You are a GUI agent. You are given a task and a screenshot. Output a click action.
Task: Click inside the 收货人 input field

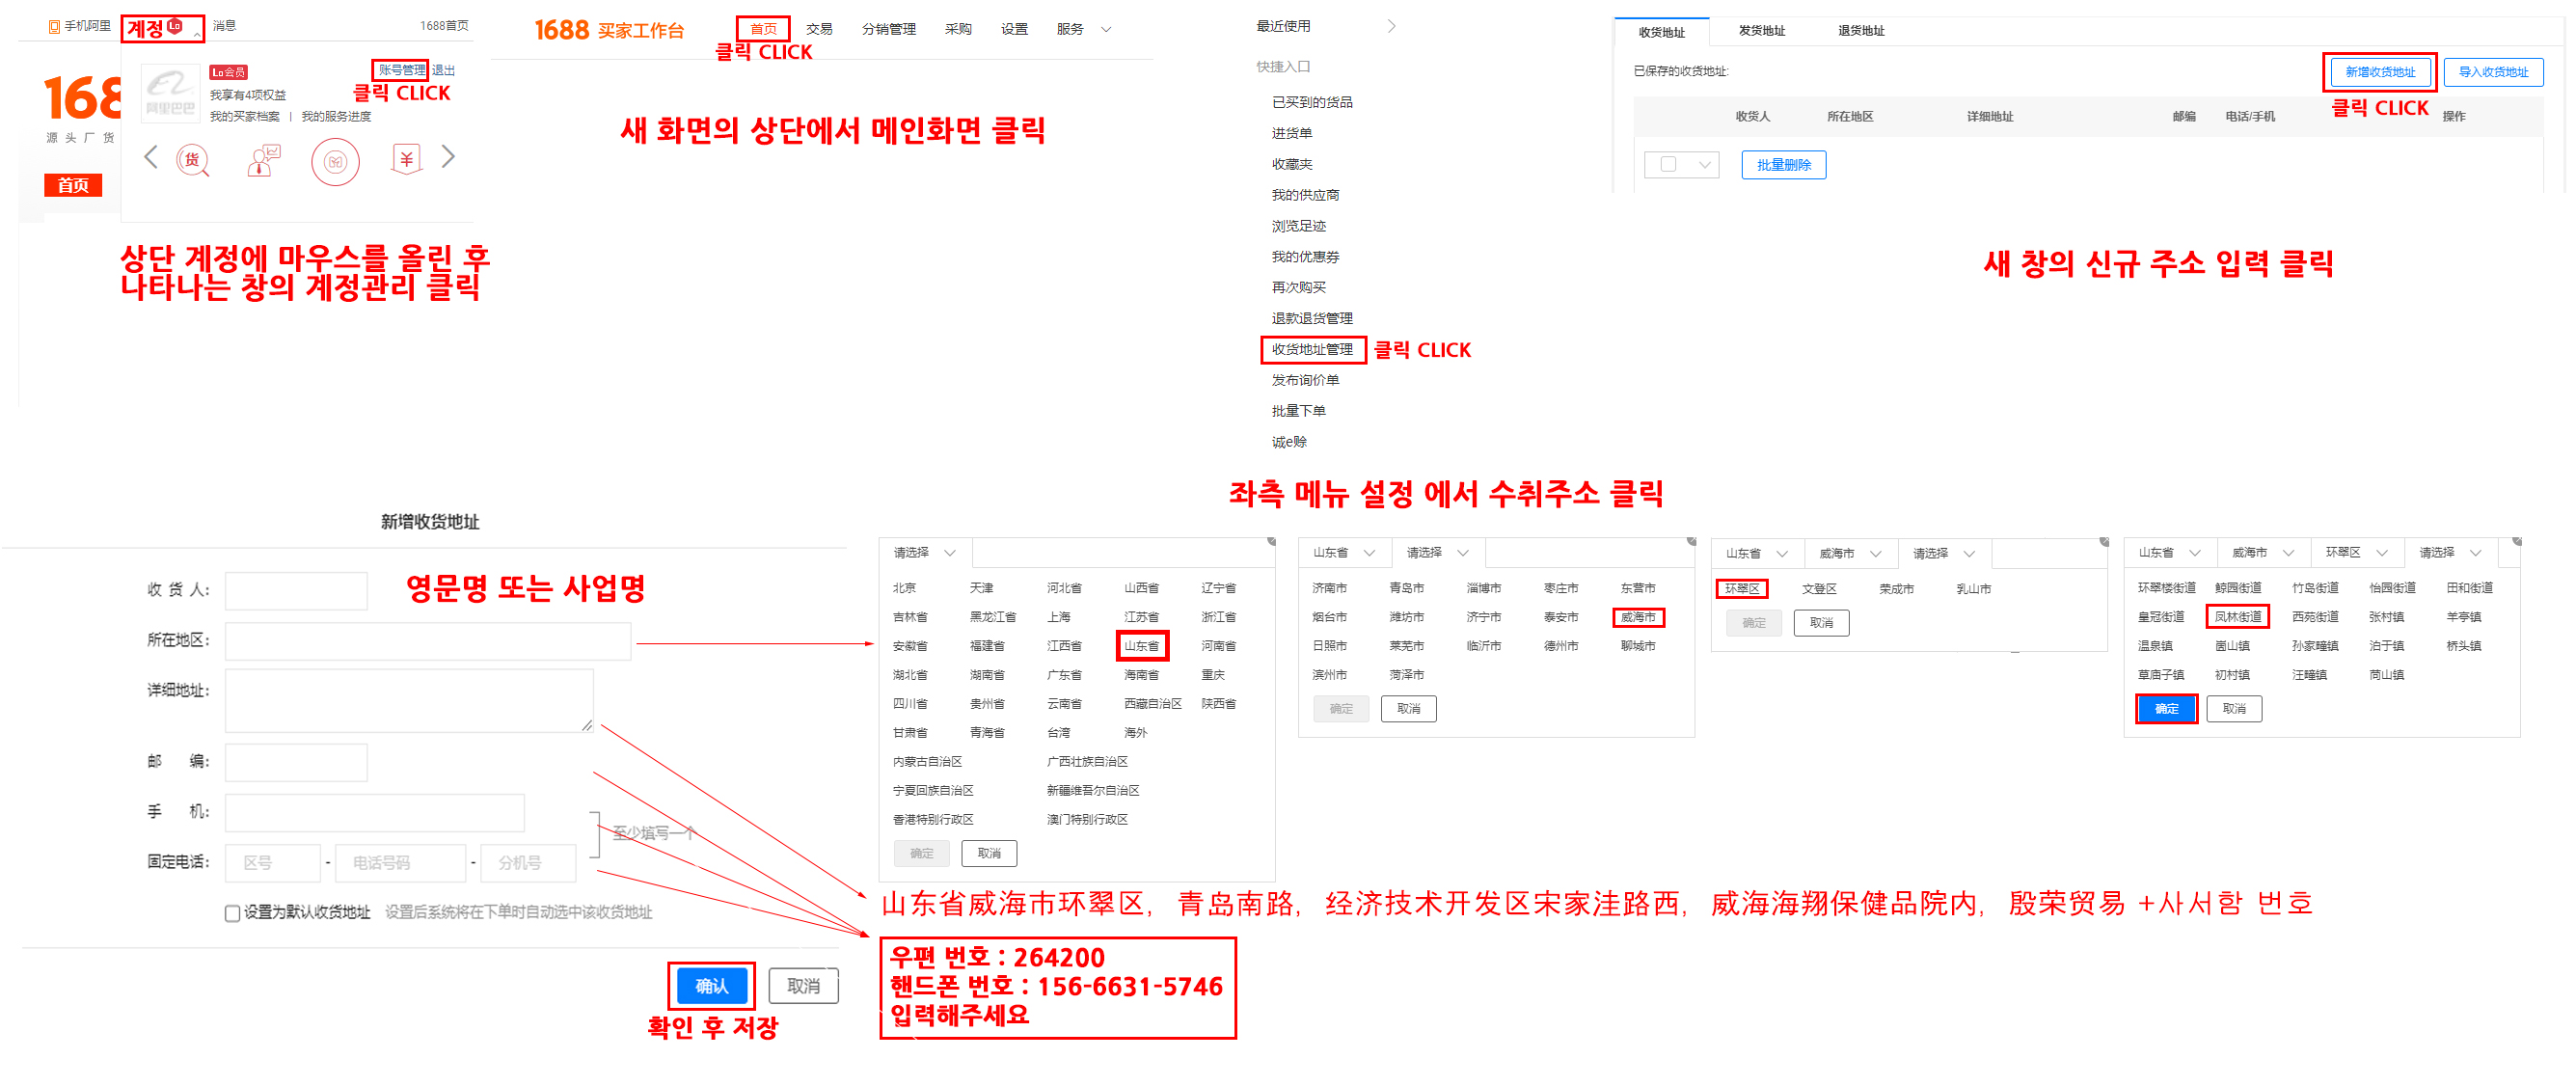pyautogui.click(x=296, y=590)
